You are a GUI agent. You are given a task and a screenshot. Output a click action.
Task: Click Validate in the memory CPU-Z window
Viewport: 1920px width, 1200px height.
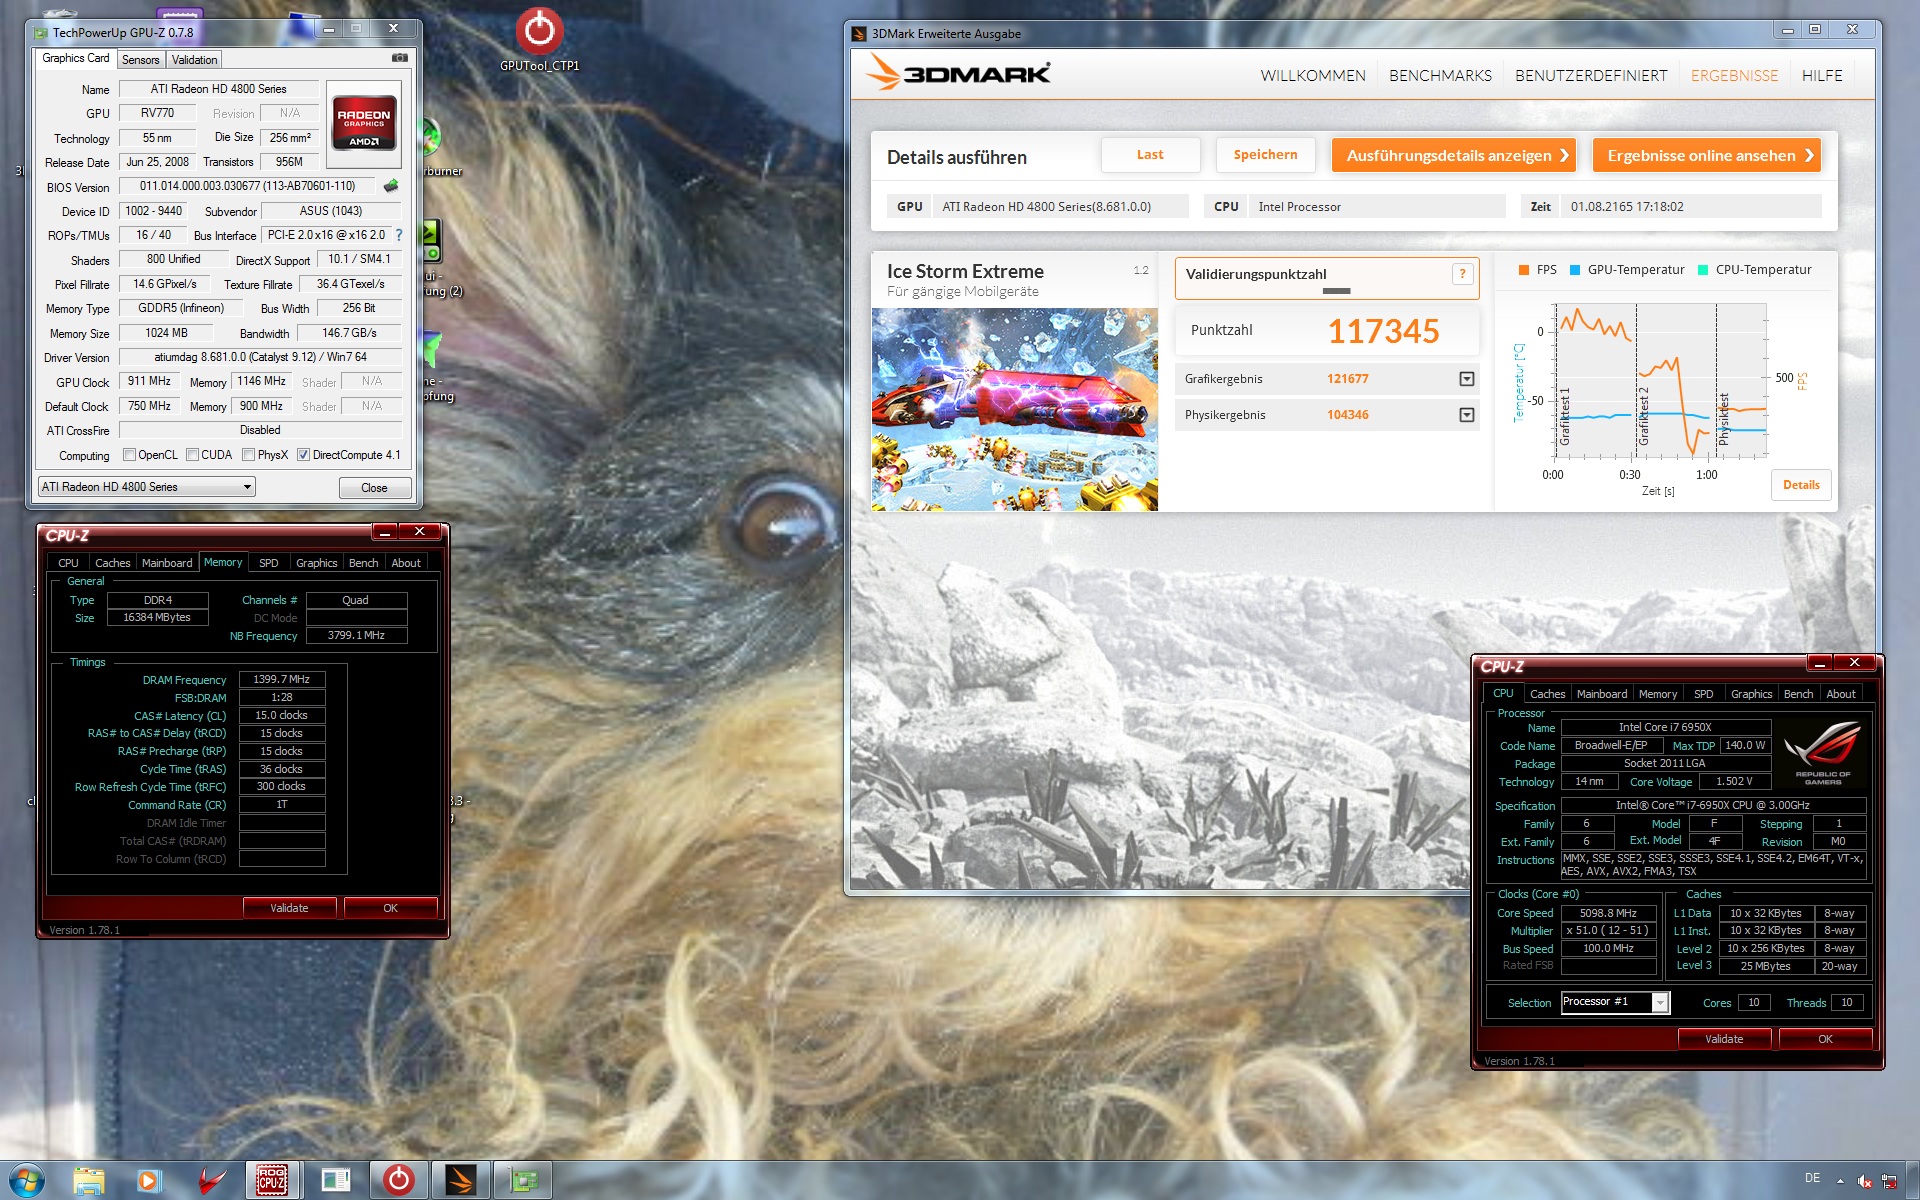coord(289,908)
